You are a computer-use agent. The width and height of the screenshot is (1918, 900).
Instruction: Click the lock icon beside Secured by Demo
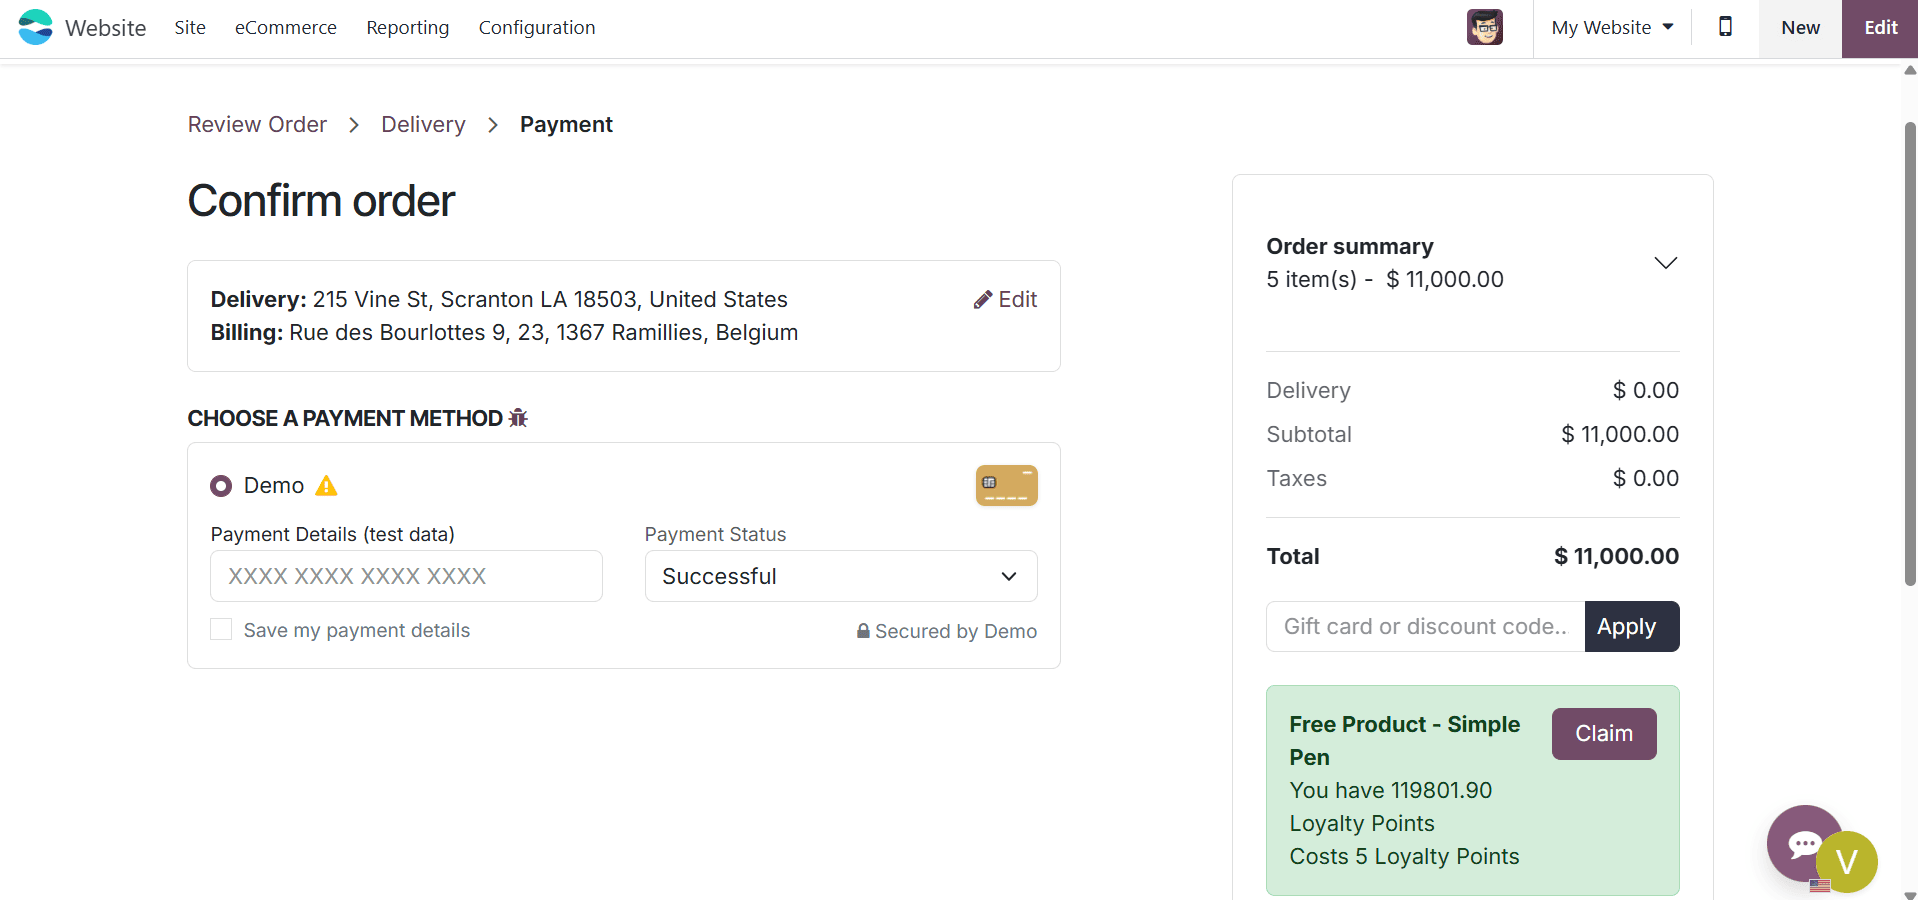coord(862,631)
